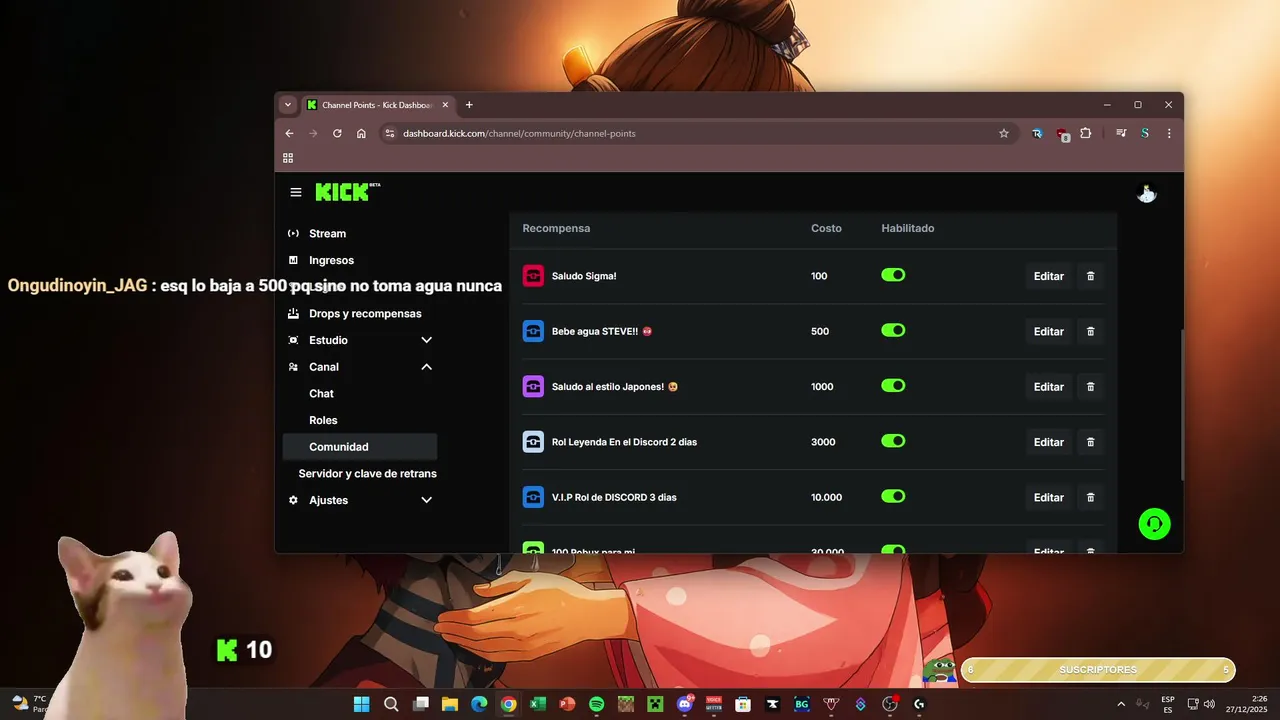Select Comunidad under Canal
Viewport: 1280px width, 720px height.
[360, 447]
